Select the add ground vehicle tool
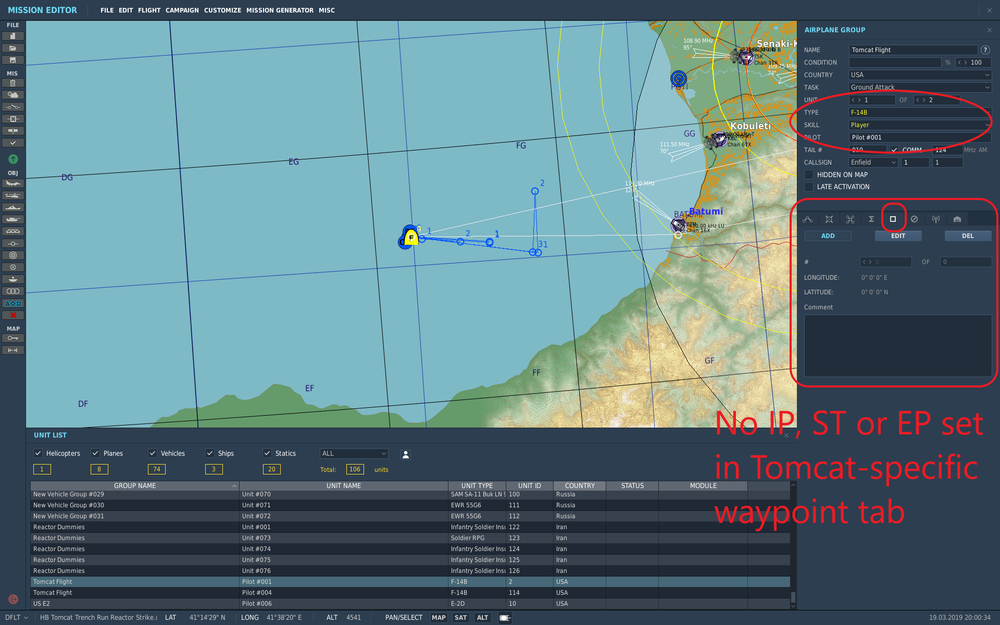Viewport: 1000px width, 625px height. [x=13, y=219]
